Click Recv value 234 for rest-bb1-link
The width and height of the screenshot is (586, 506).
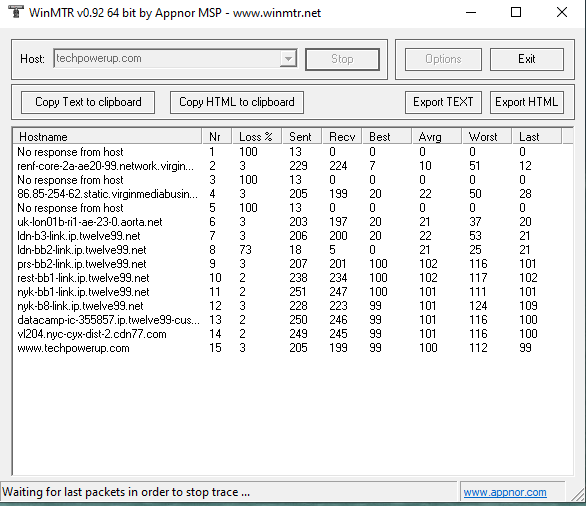338,278
